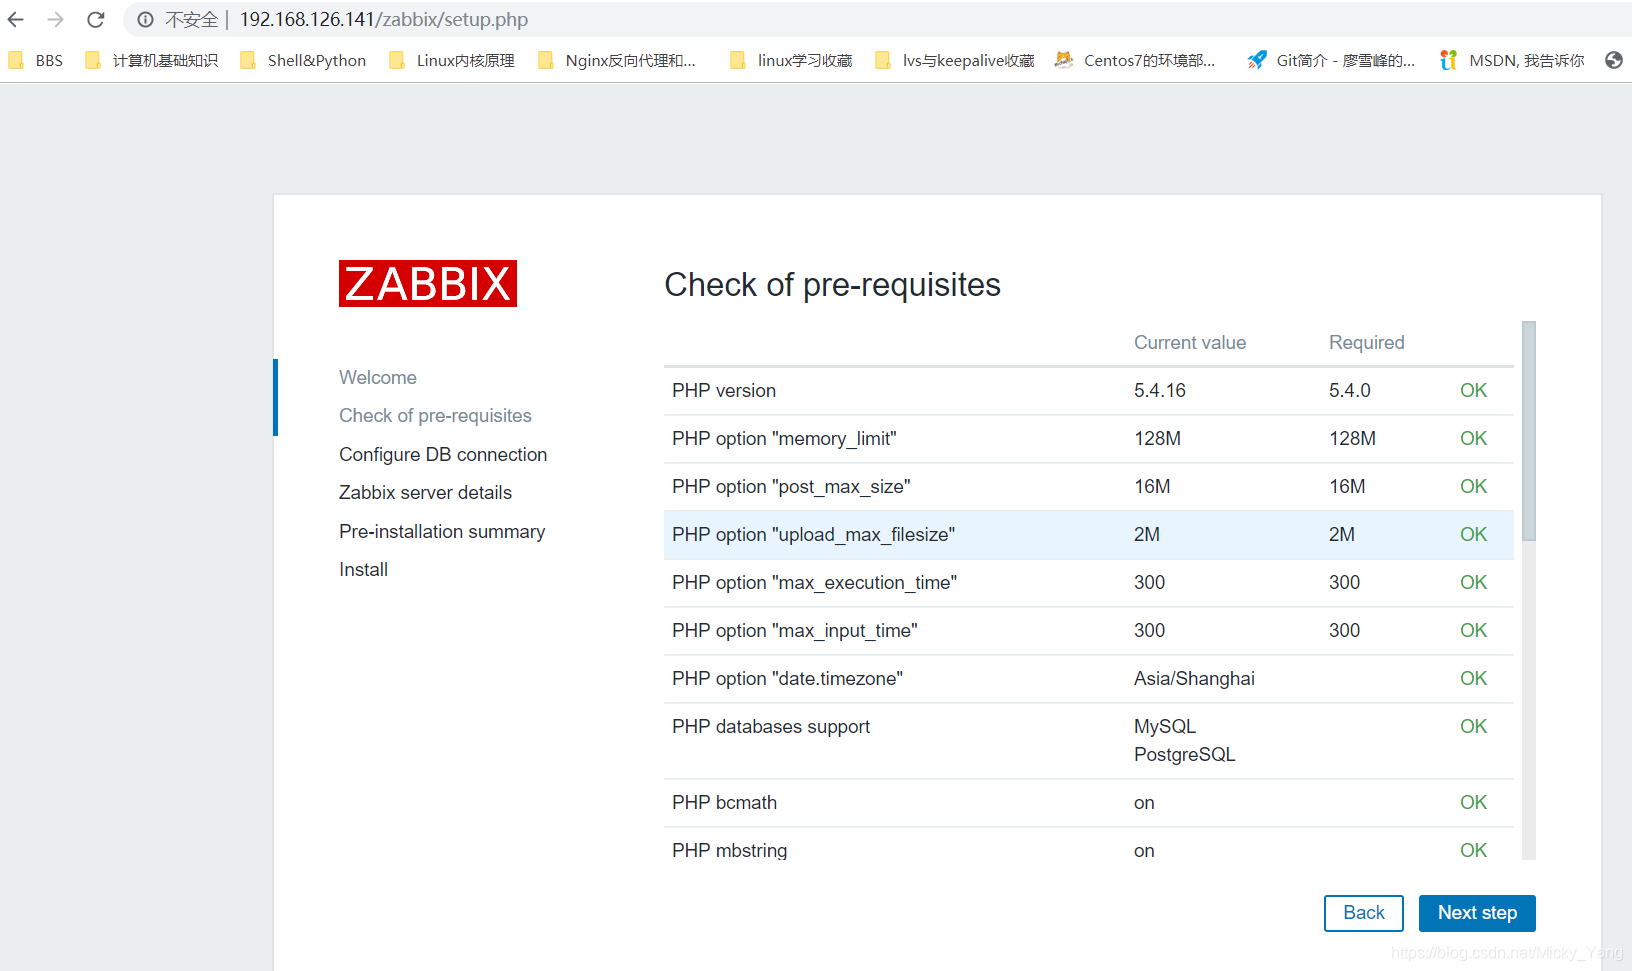The height and width of the screenshot is (971, 1632).
Task: Click the PHP option "max_input_time" row
Action: pos(1088,631)
